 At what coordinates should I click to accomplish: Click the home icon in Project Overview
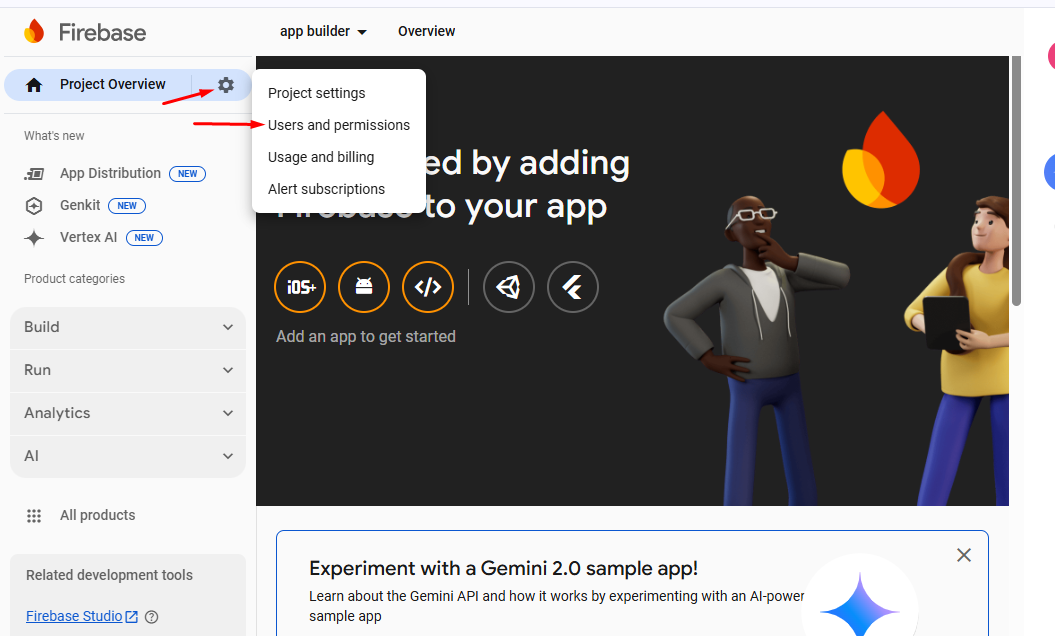(34, 85)
